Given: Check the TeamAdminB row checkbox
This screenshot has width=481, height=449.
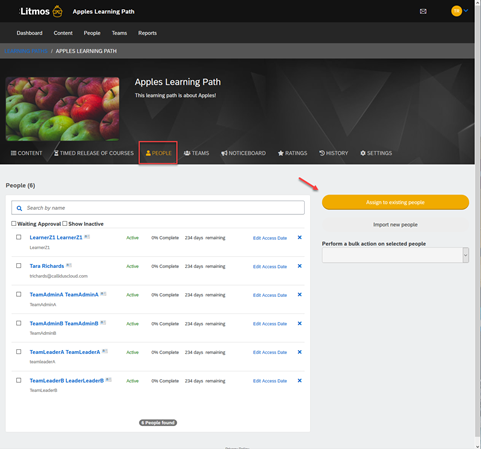Looking at the screenshot, I should 19,323.
